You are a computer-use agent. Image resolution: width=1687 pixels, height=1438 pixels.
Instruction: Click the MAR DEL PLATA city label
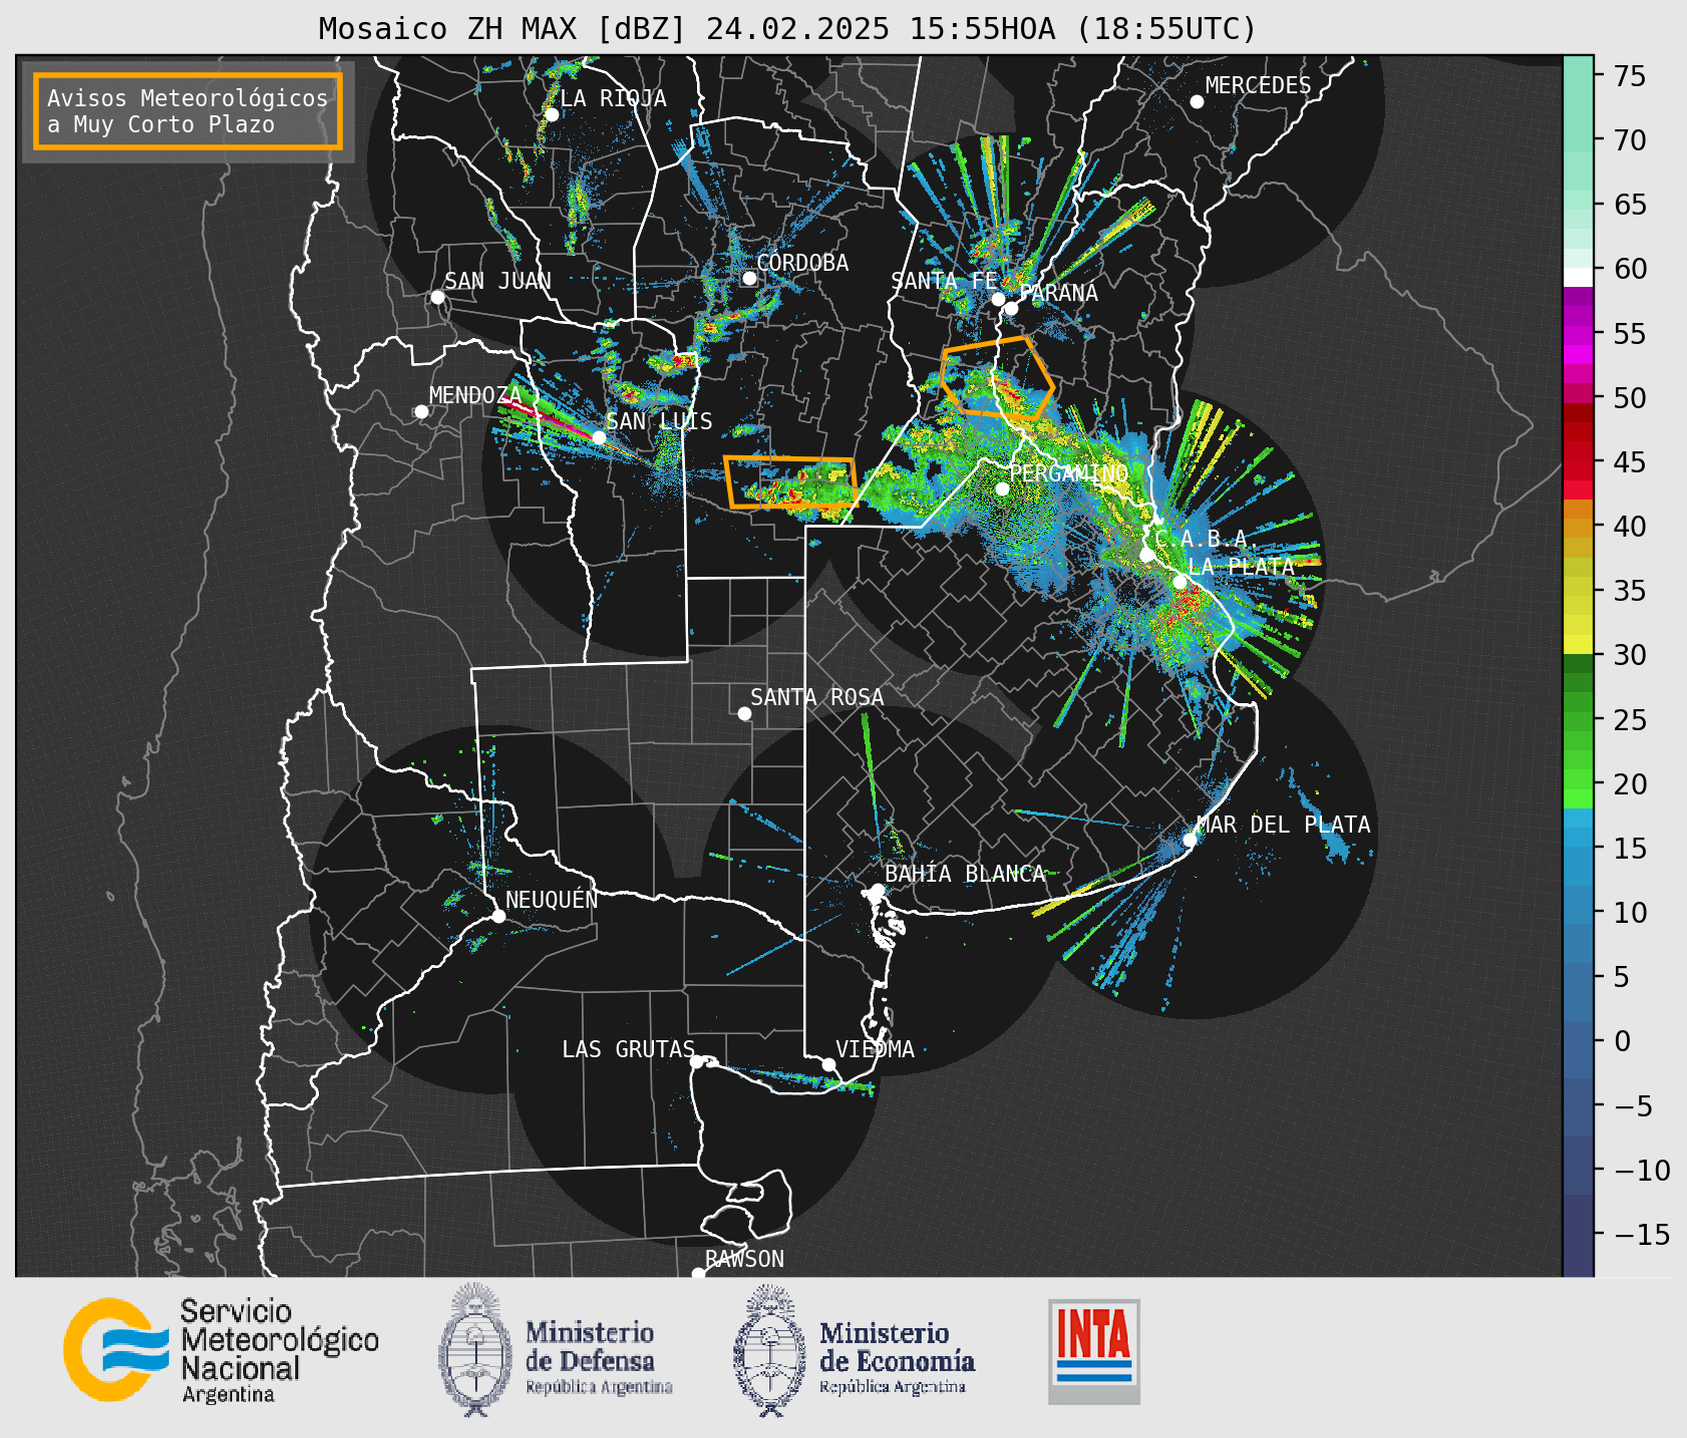tap(1283, 825)
